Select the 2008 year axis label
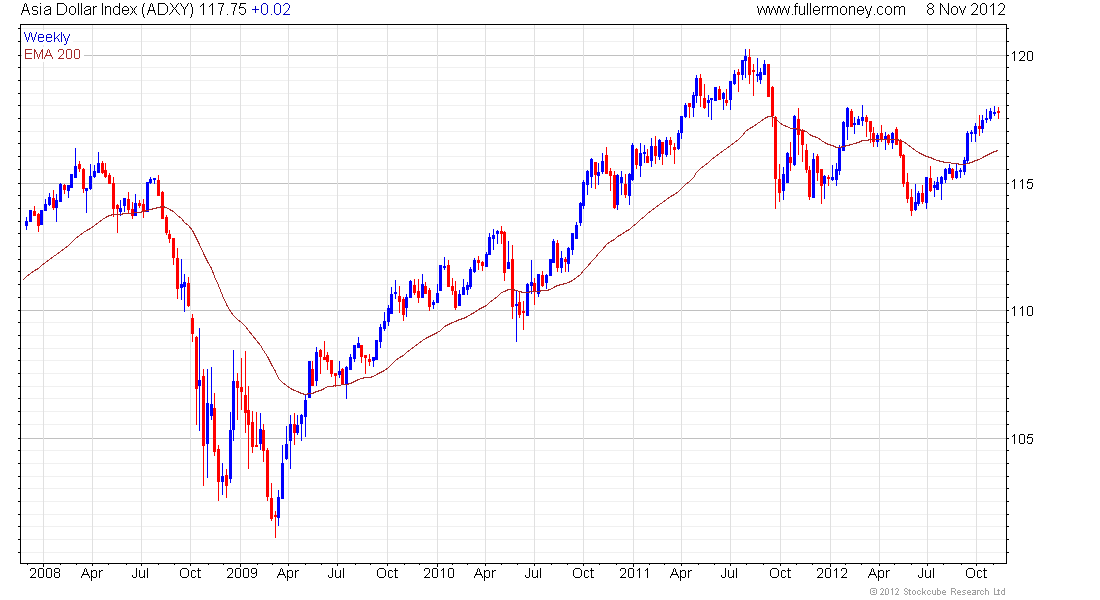This screenshot has width=1100, height=600. coord(45,573)
